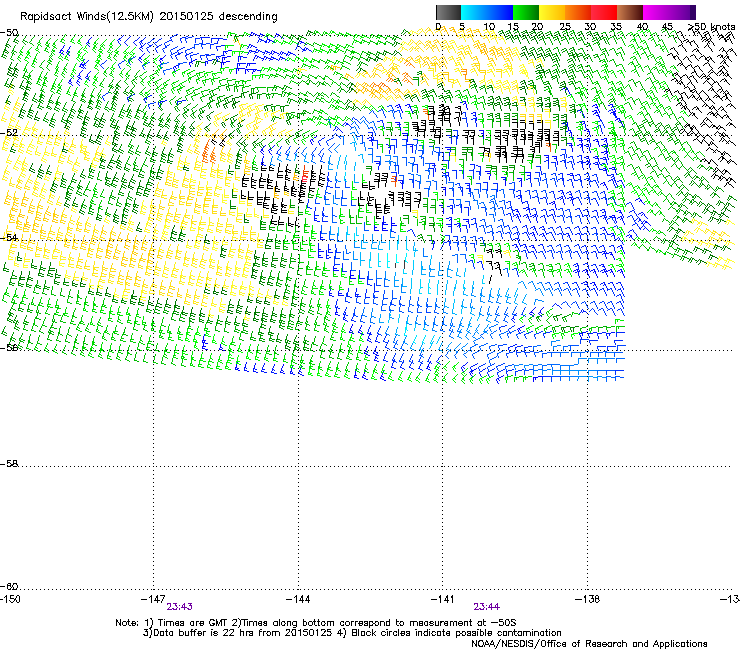This screenshot has width=740, height=650.
Task: Click the -50 latitude axis label
Action: (x=9, y=33)
